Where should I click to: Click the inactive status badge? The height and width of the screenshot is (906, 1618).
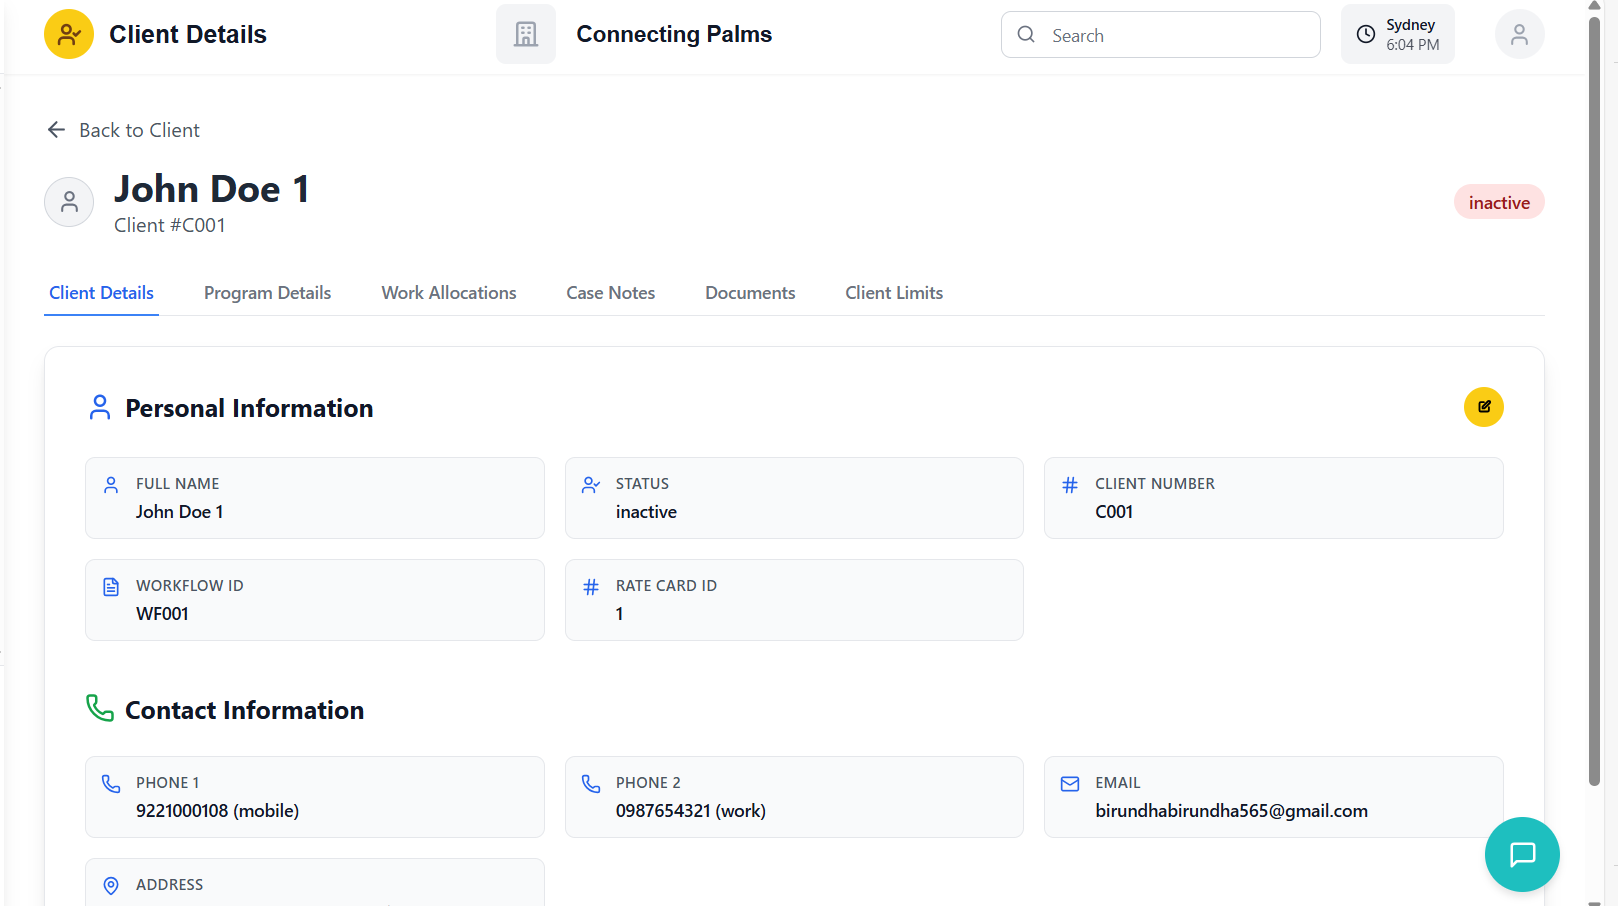coord(1498,203)
